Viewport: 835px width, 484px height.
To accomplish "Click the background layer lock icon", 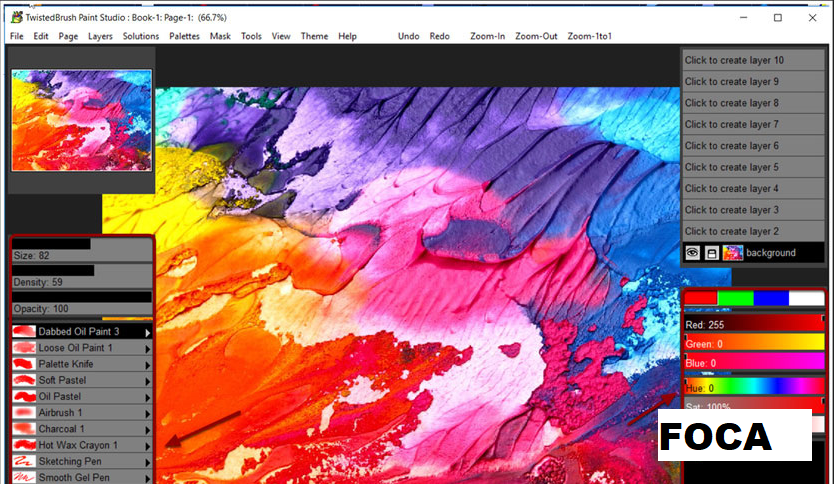I will 711,253.
